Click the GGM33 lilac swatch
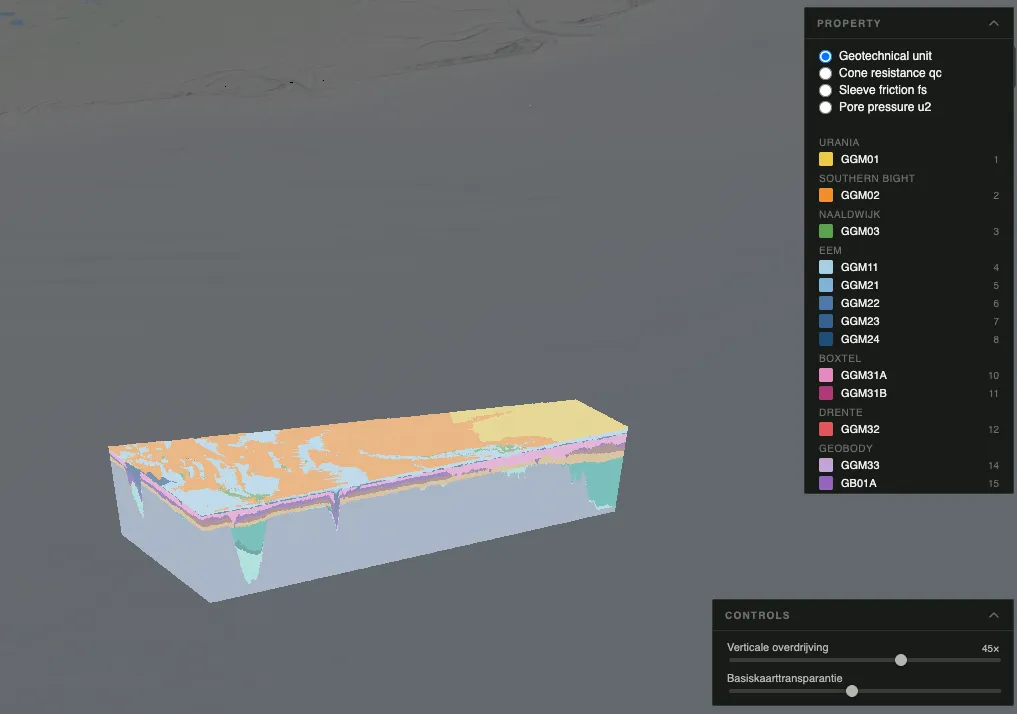Image resolution: width=1017 pixels, height=714 pixels. coord(826,465)
